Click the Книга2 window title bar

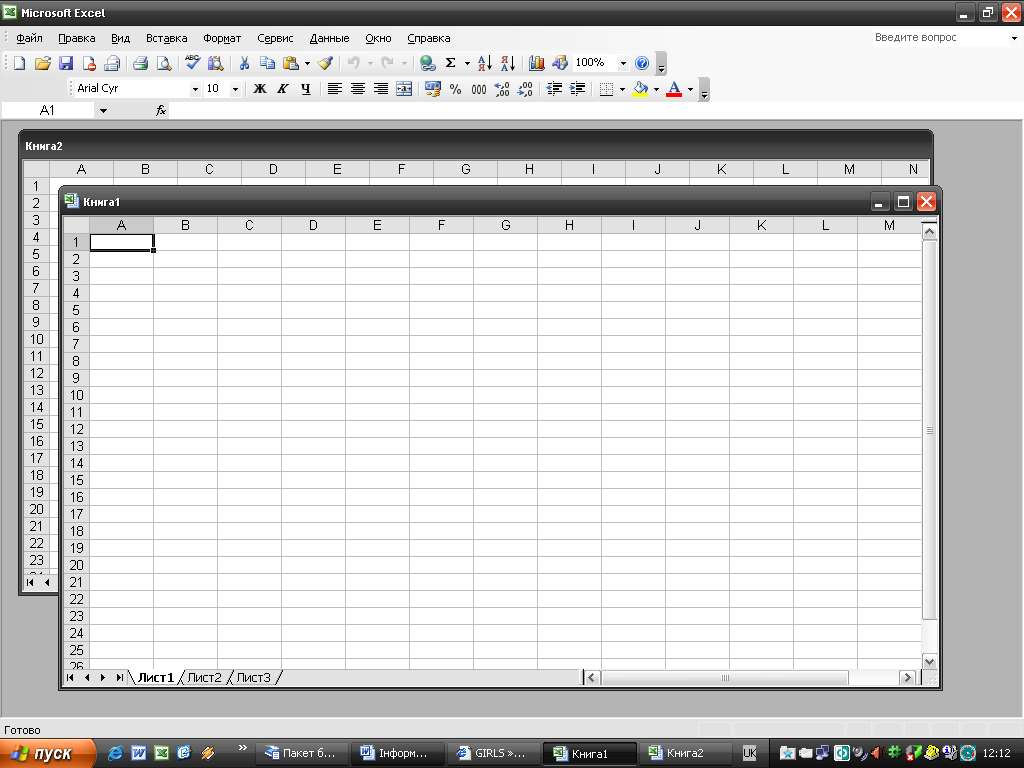point(475,146)
